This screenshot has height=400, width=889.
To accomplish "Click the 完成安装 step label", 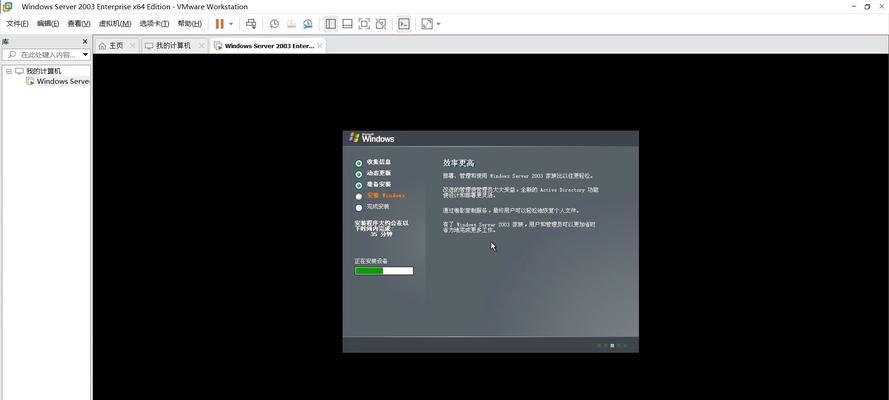I will [x=378, y=207].
